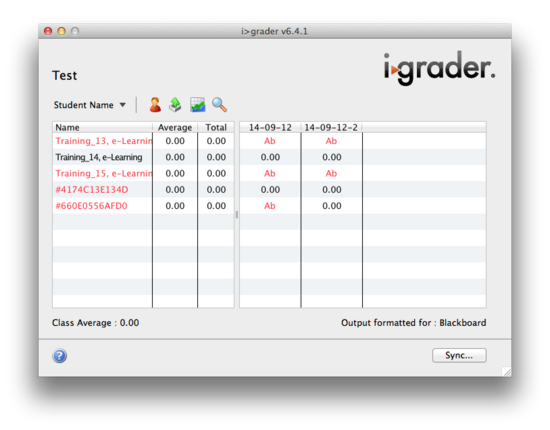Select clicker ID #4174C13E134D row

pyautogui.click(x=143, y=190)
